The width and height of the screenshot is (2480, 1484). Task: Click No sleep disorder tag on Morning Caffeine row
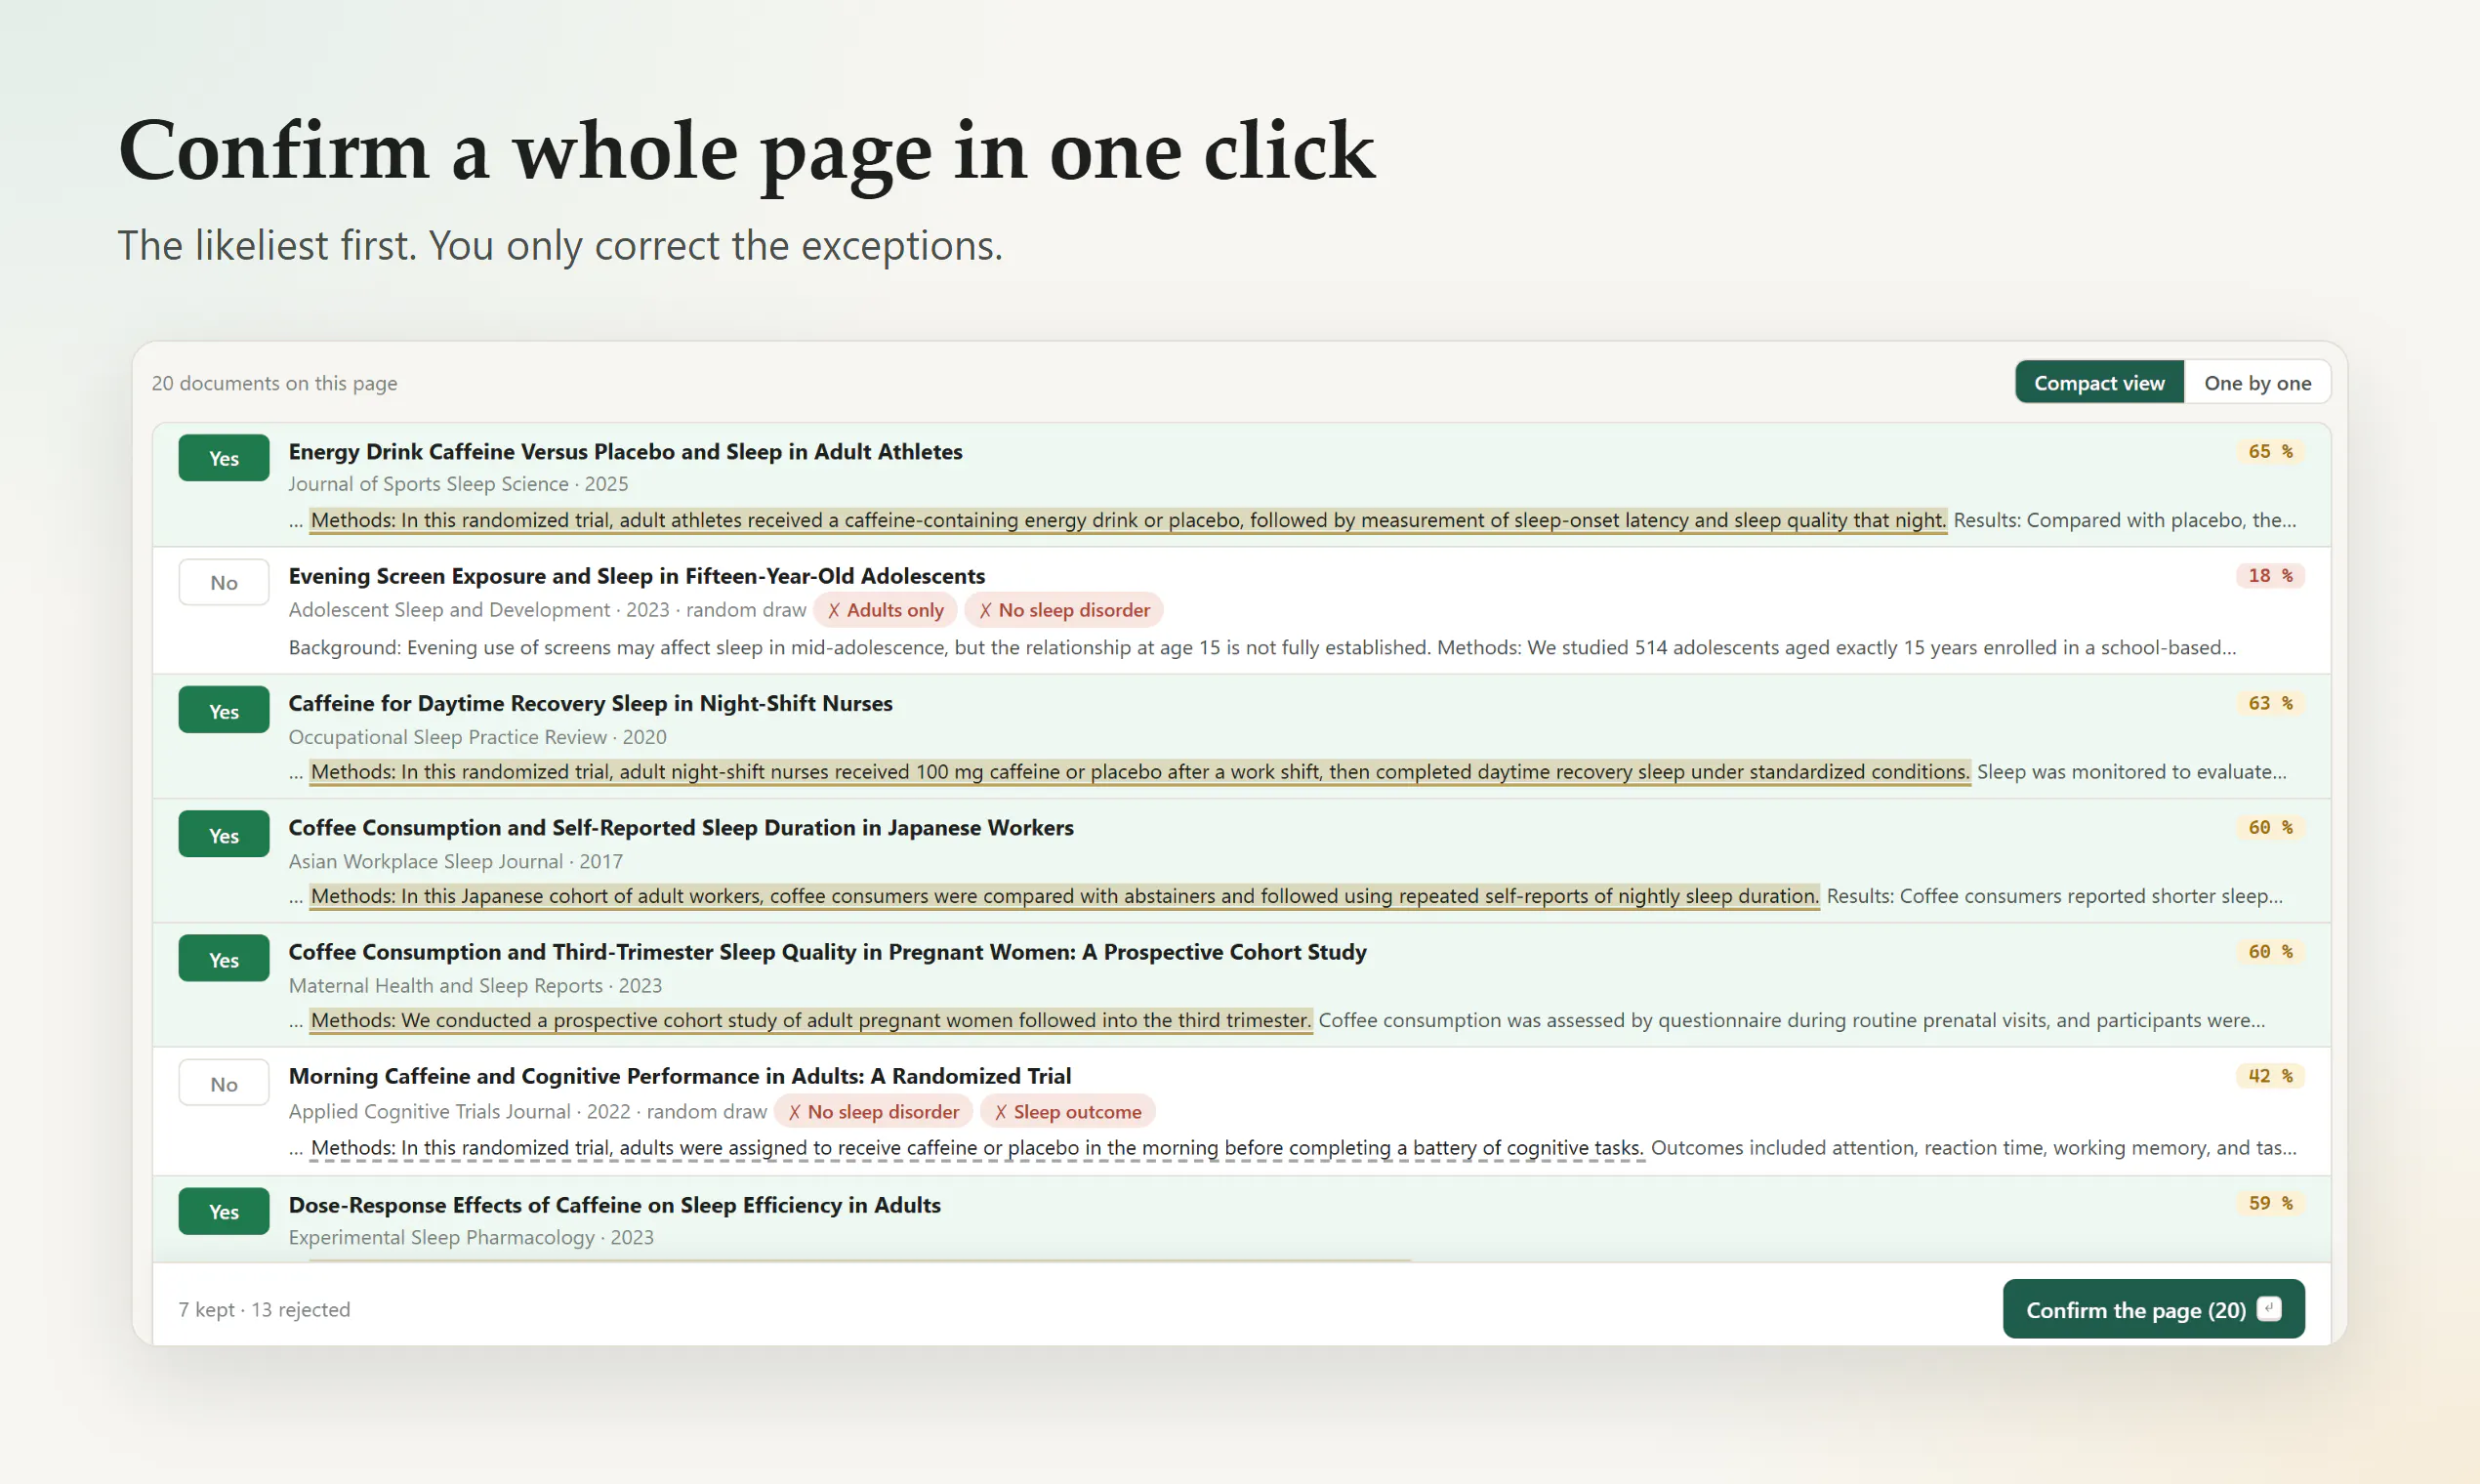click(873, 1111)
